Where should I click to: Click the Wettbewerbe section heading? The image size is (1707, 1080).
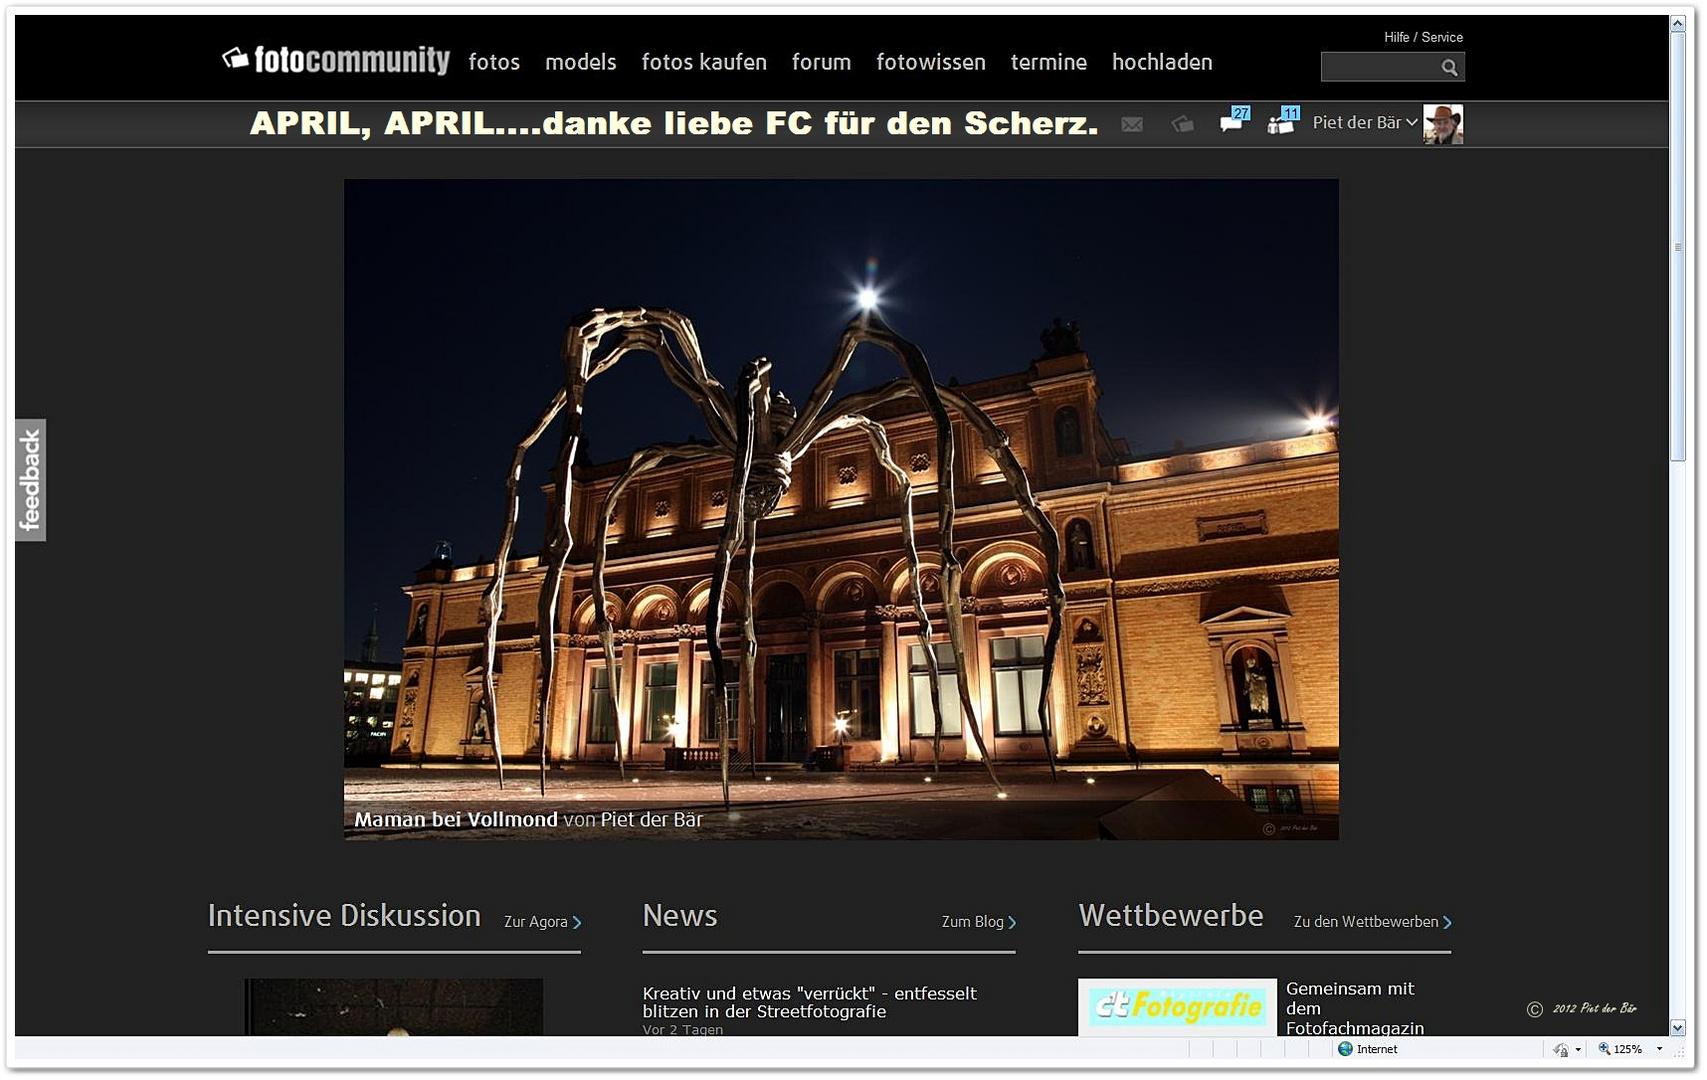click(x=1171, y=916)
